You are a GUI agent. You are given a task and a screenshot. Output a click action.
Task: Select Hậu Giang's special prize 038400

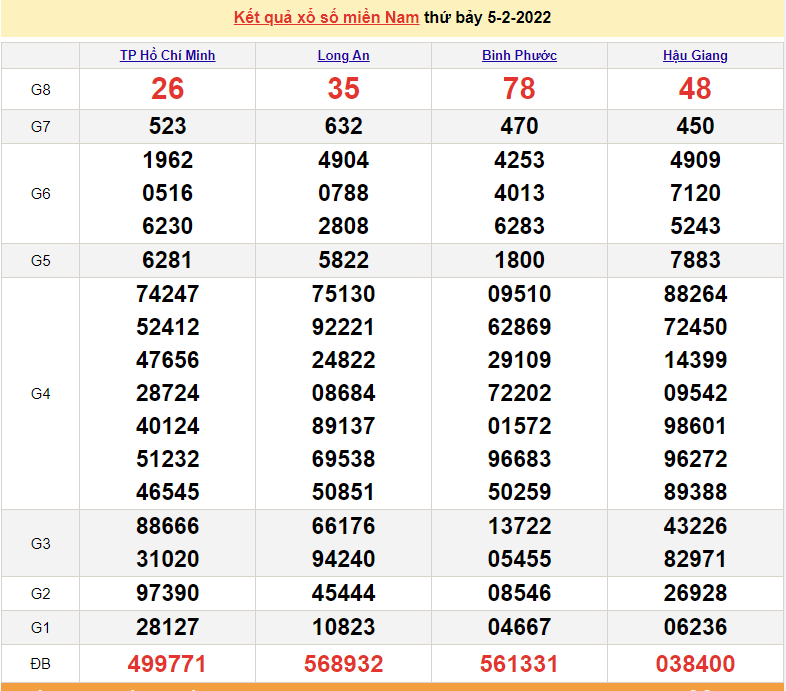point(695,664)
